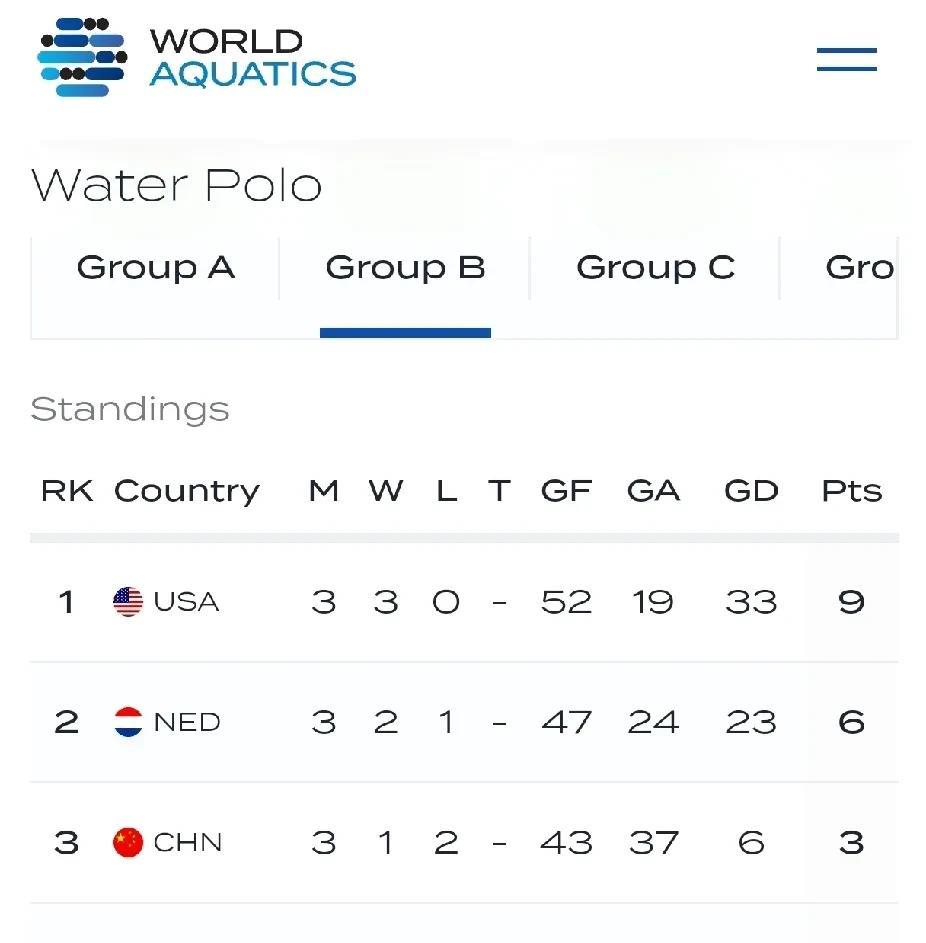
Task: Click the USA points value 9
Action: coord(851,602)
